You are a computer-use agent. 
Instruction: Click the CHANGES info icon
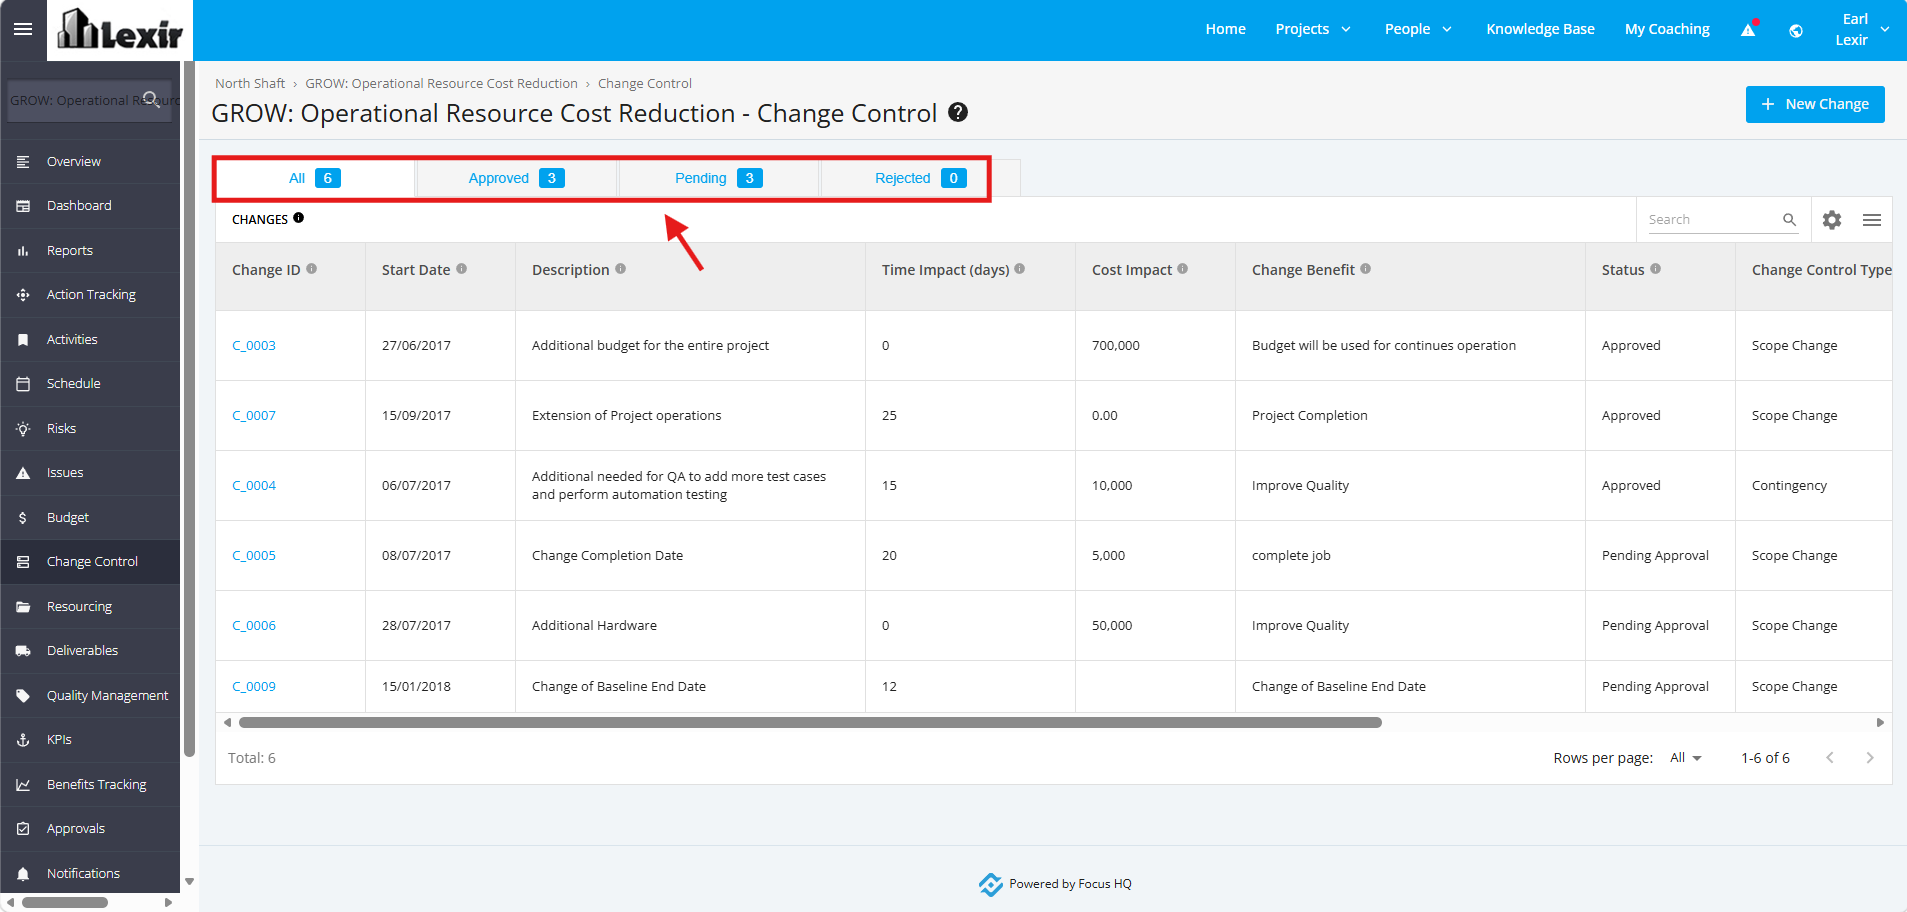pyautogui.click(x=298, y=218)
